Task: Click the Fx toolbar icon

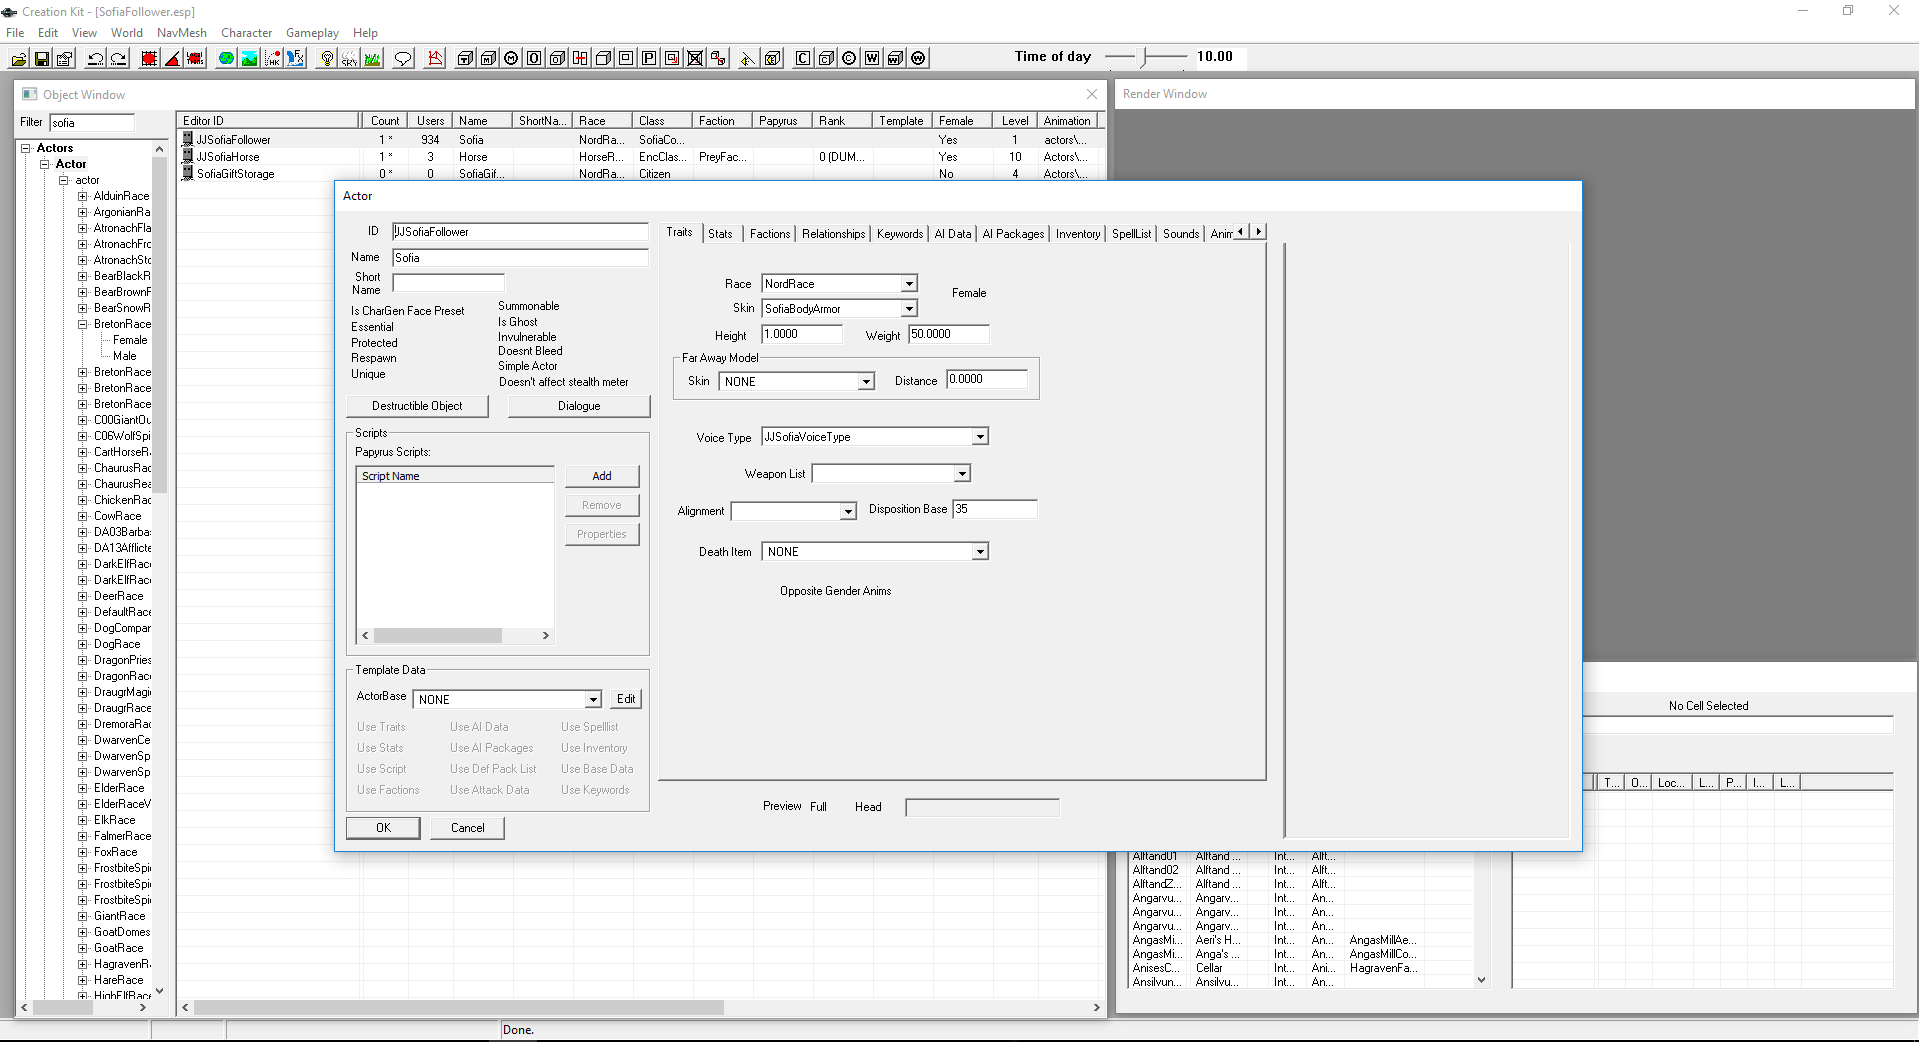Action: pyautogui.click(x=295, y=58)
